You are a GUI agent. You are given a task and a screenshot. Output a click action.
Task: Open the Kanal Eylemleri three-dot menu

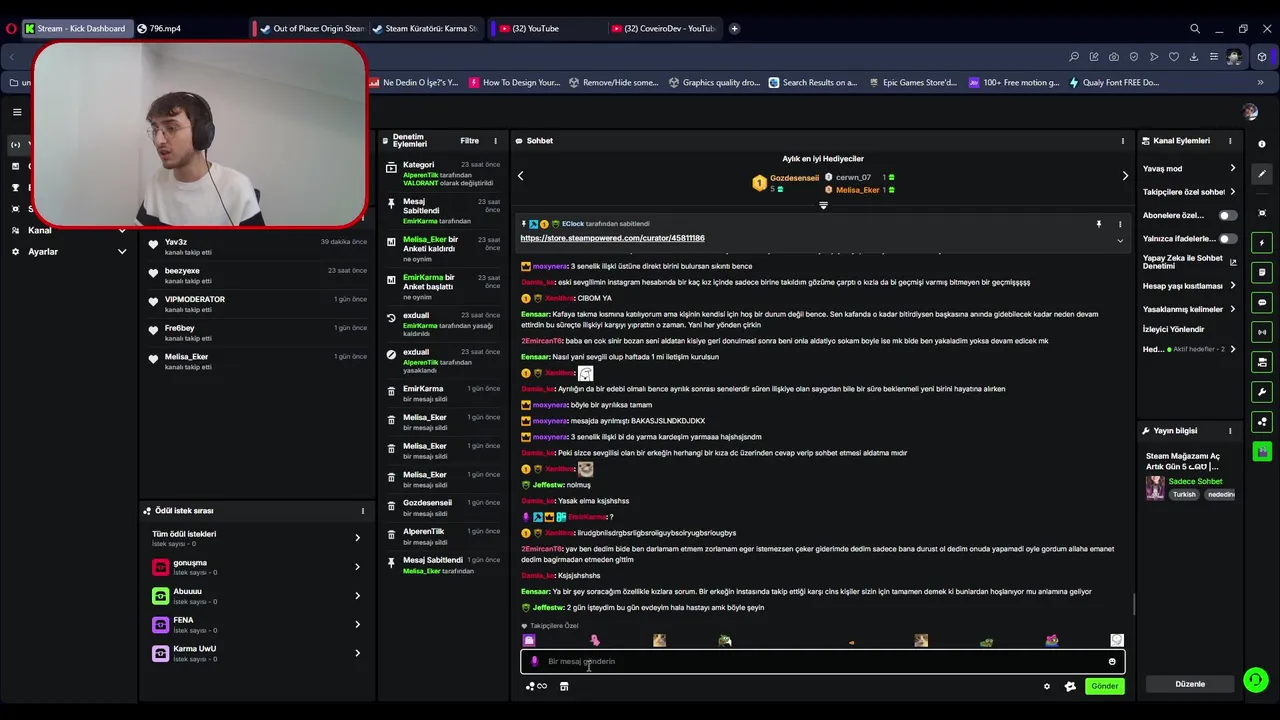[x=1230, y=141]
